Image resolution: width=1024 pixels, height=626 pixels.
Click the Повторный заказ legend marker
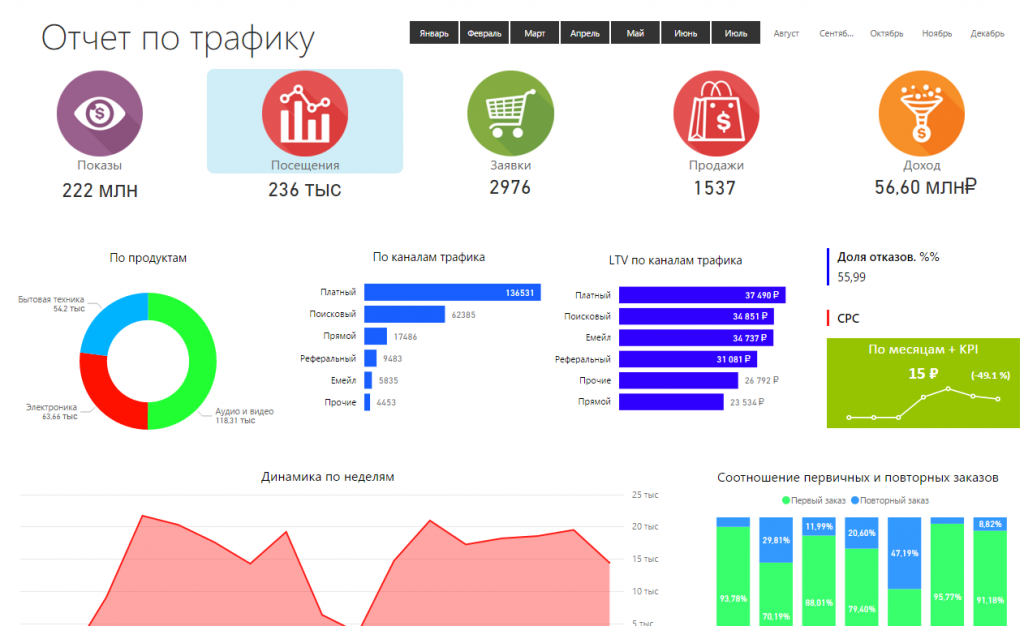855,501
